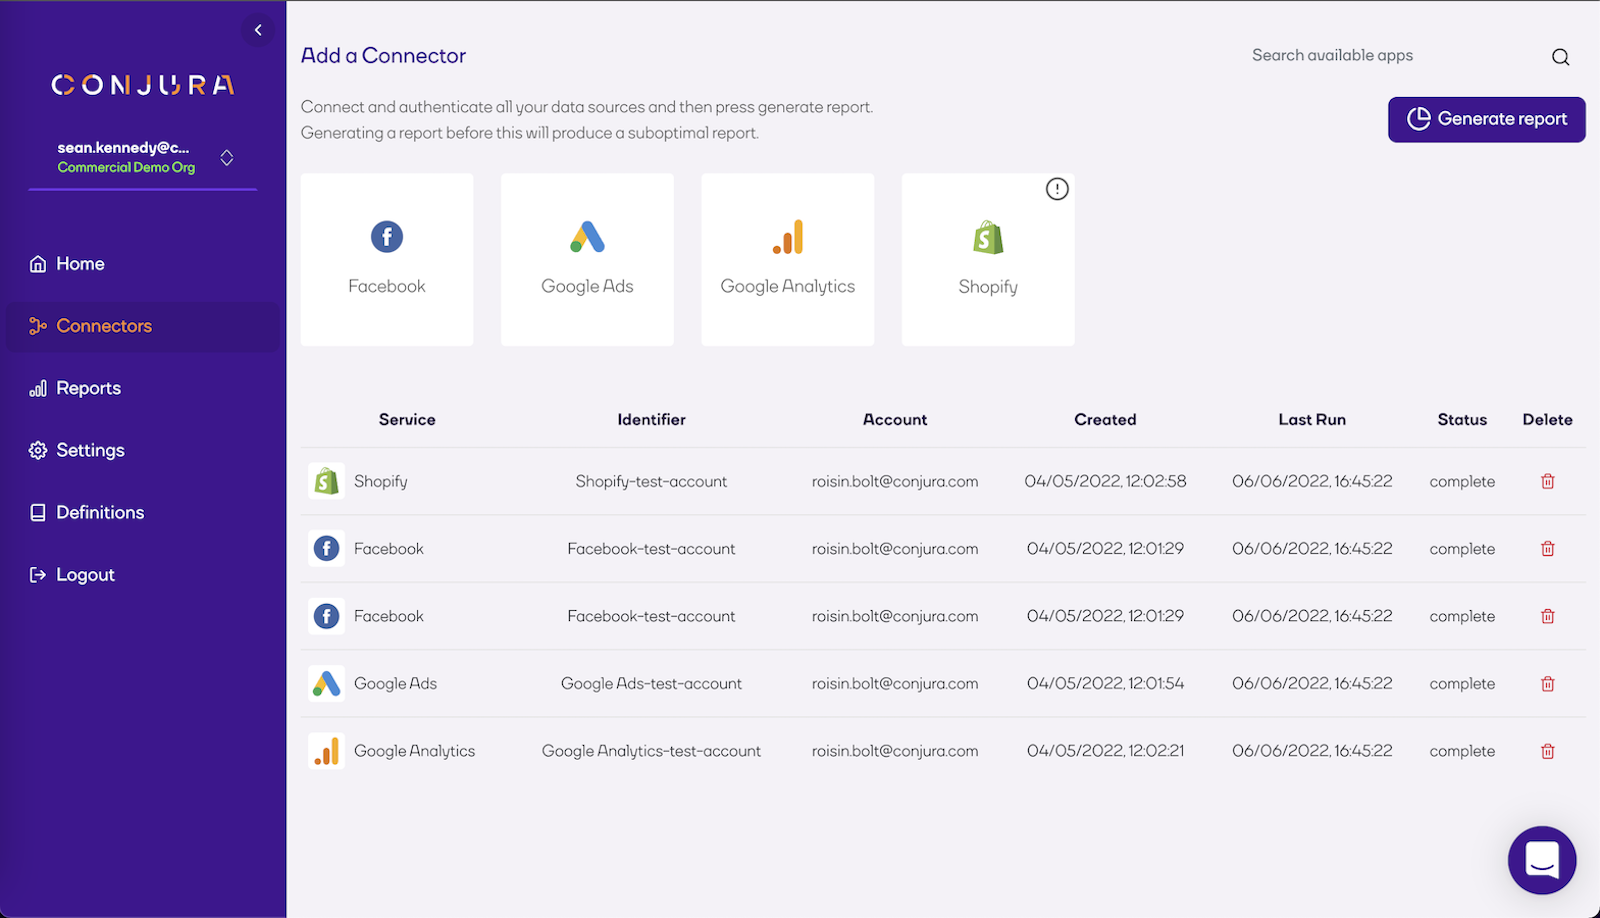Screen dimensions: 1600x918
Task: Click the Shopify warning info icon
Action: coord(1057,189)
